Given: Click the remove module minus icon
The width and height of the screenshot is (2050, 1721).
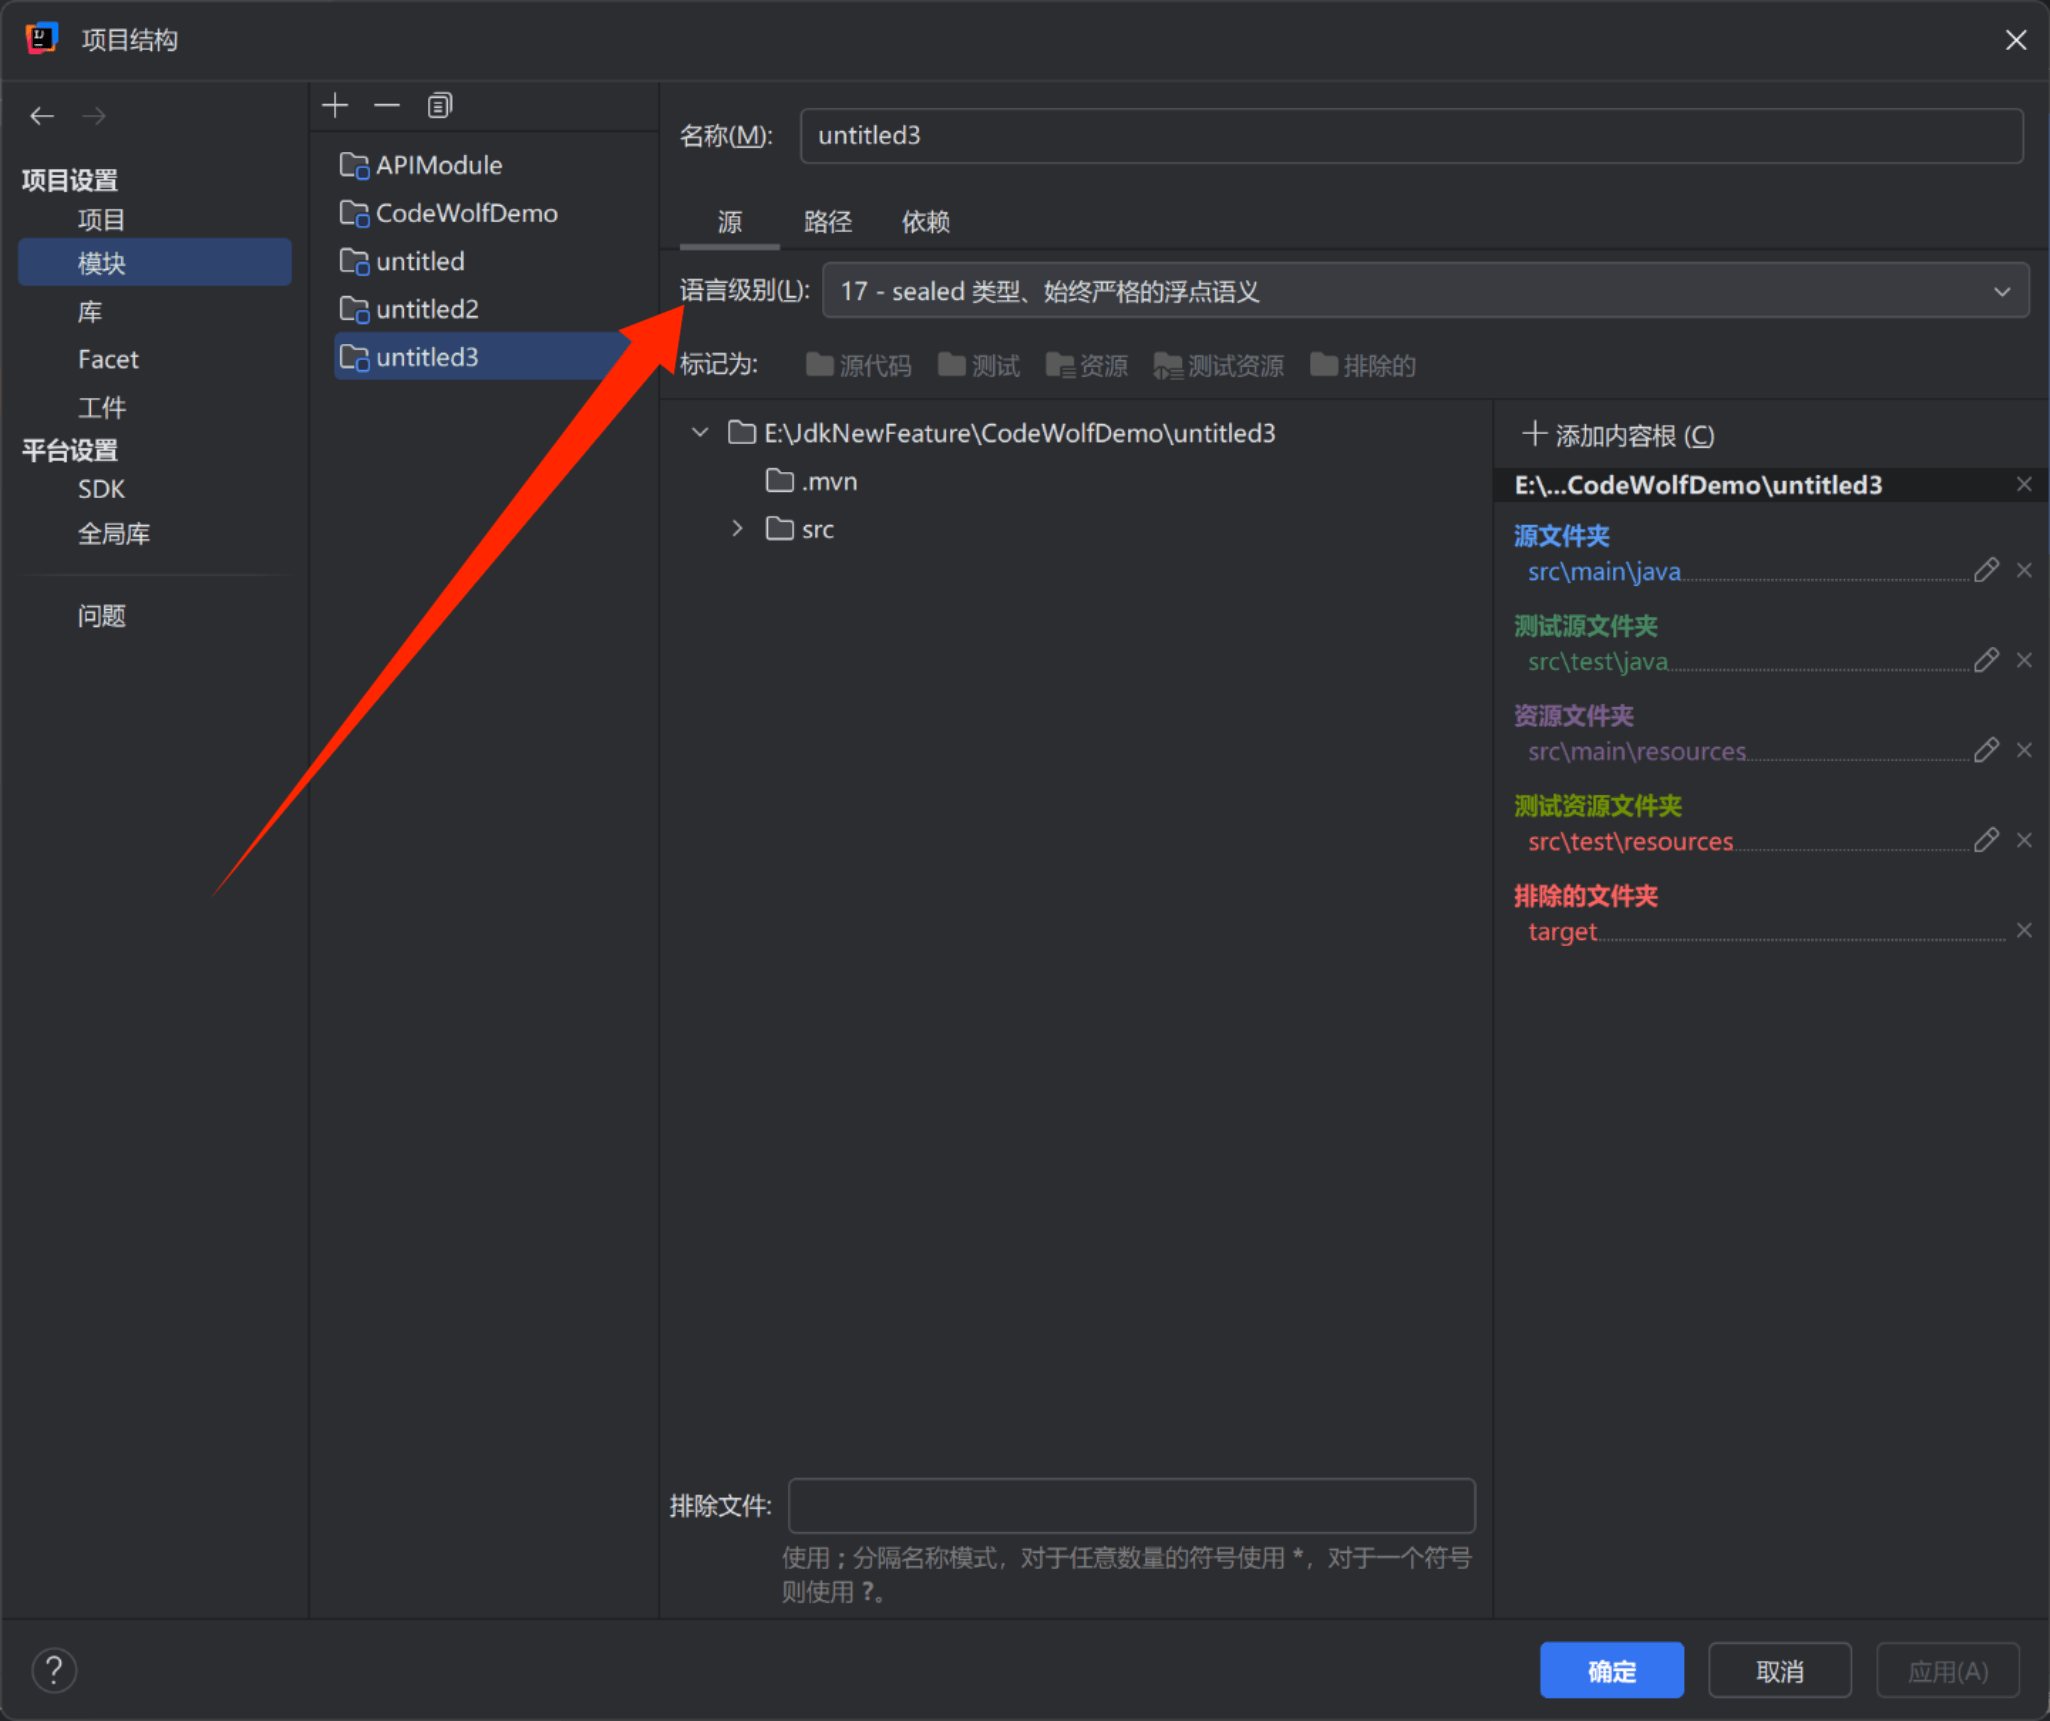Looking at the screenshot, I should click(x=387, y=105).
